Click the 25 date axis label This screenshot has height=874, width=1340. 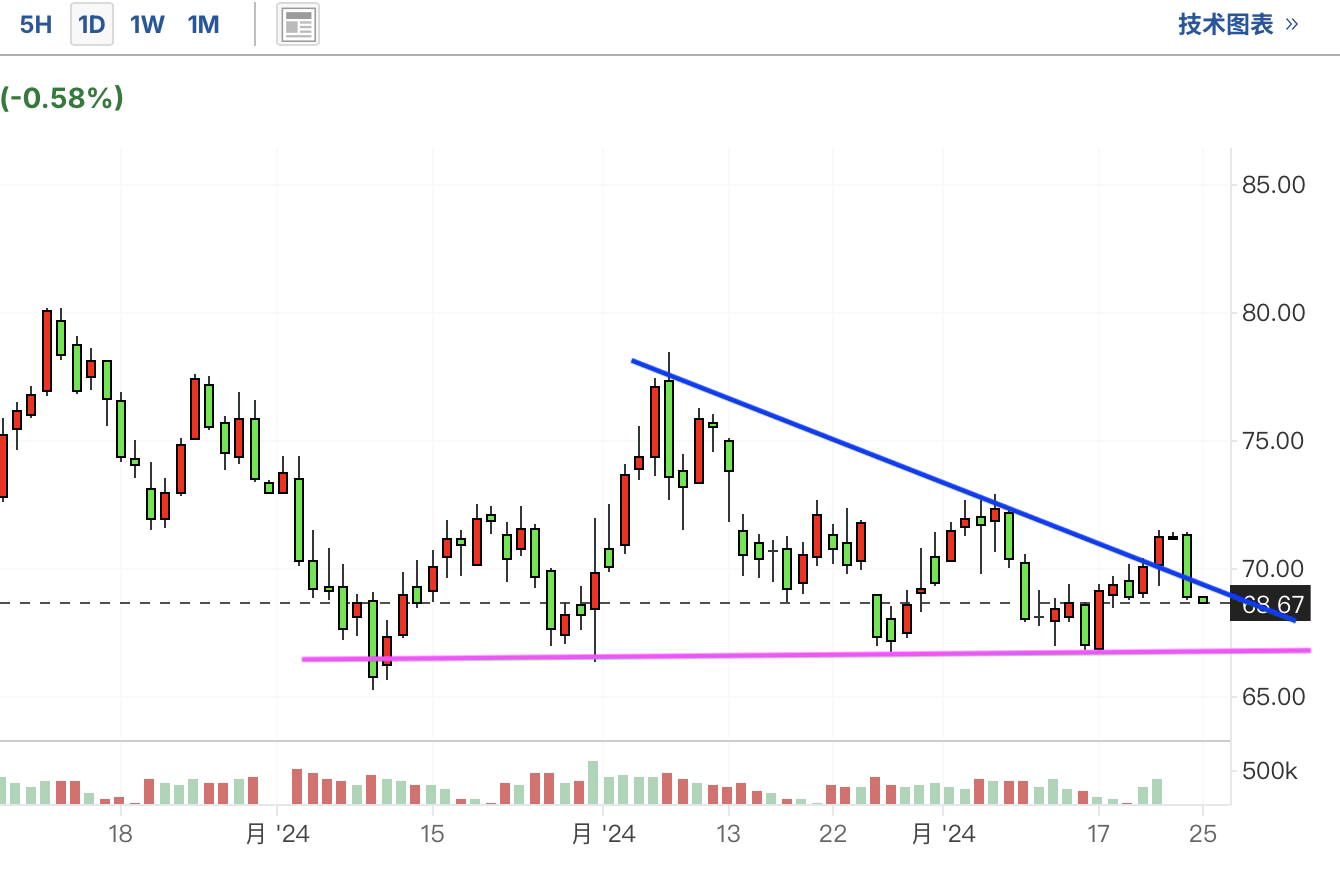point(1203,834)
